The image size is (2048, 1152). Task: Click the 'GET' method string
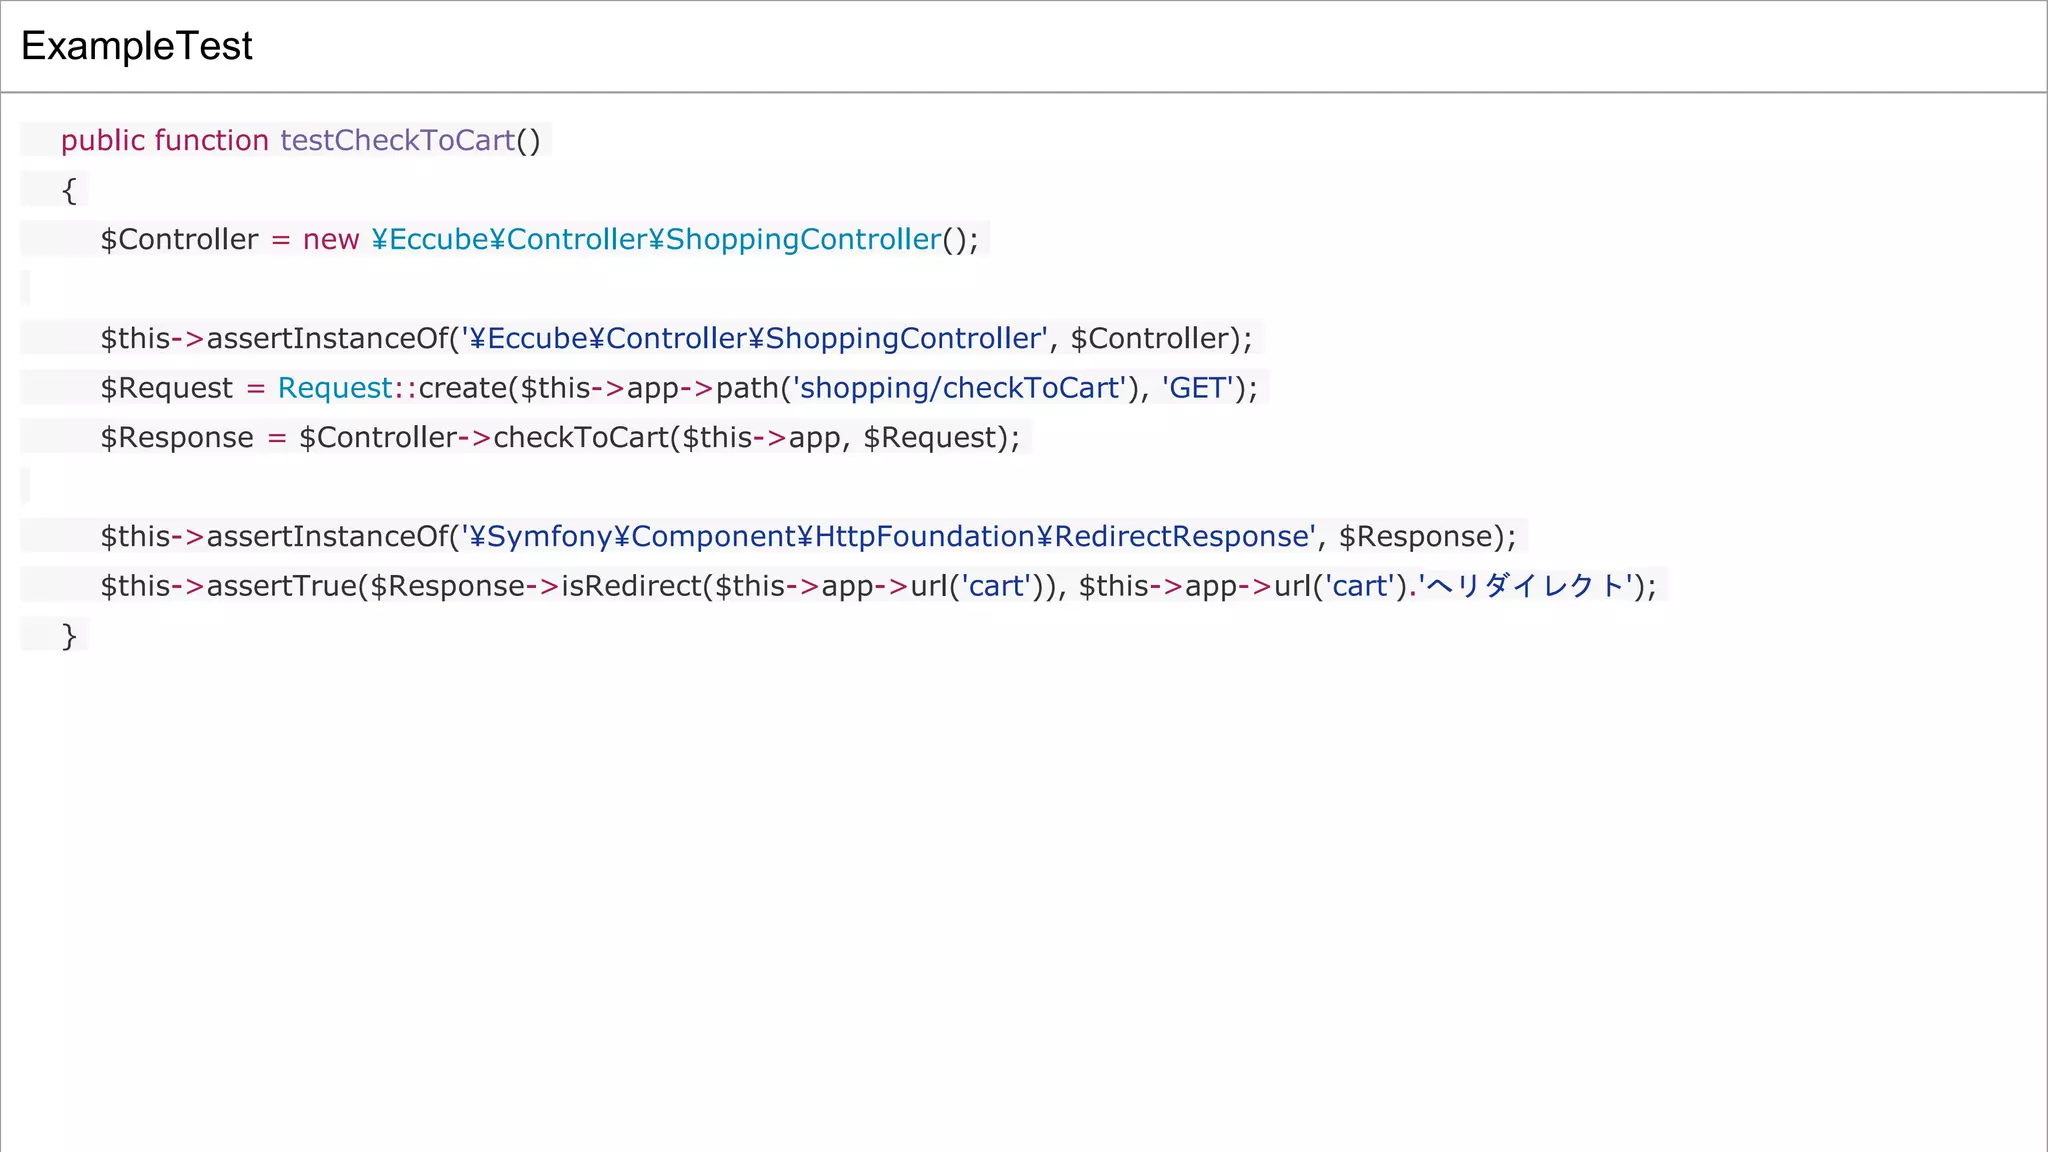tap(1197, 388)
